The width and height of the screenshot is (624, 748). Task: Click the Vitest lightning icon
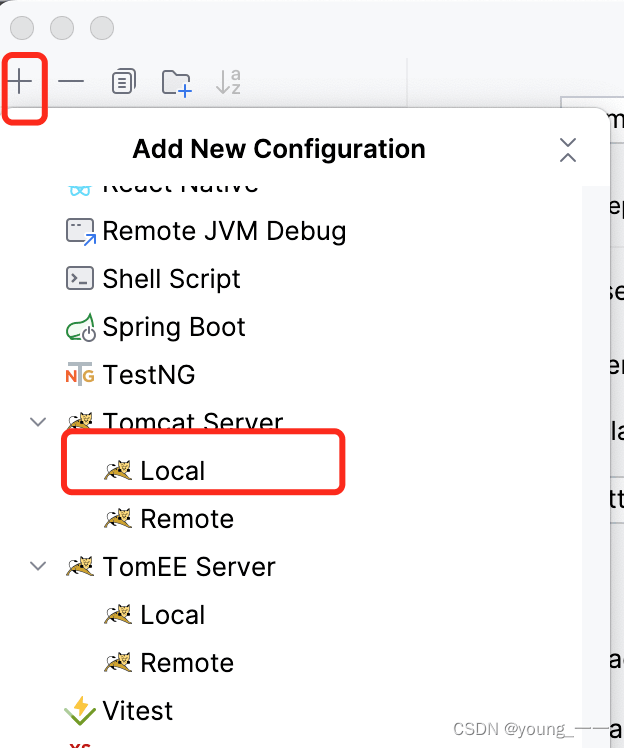pos(80,711)
